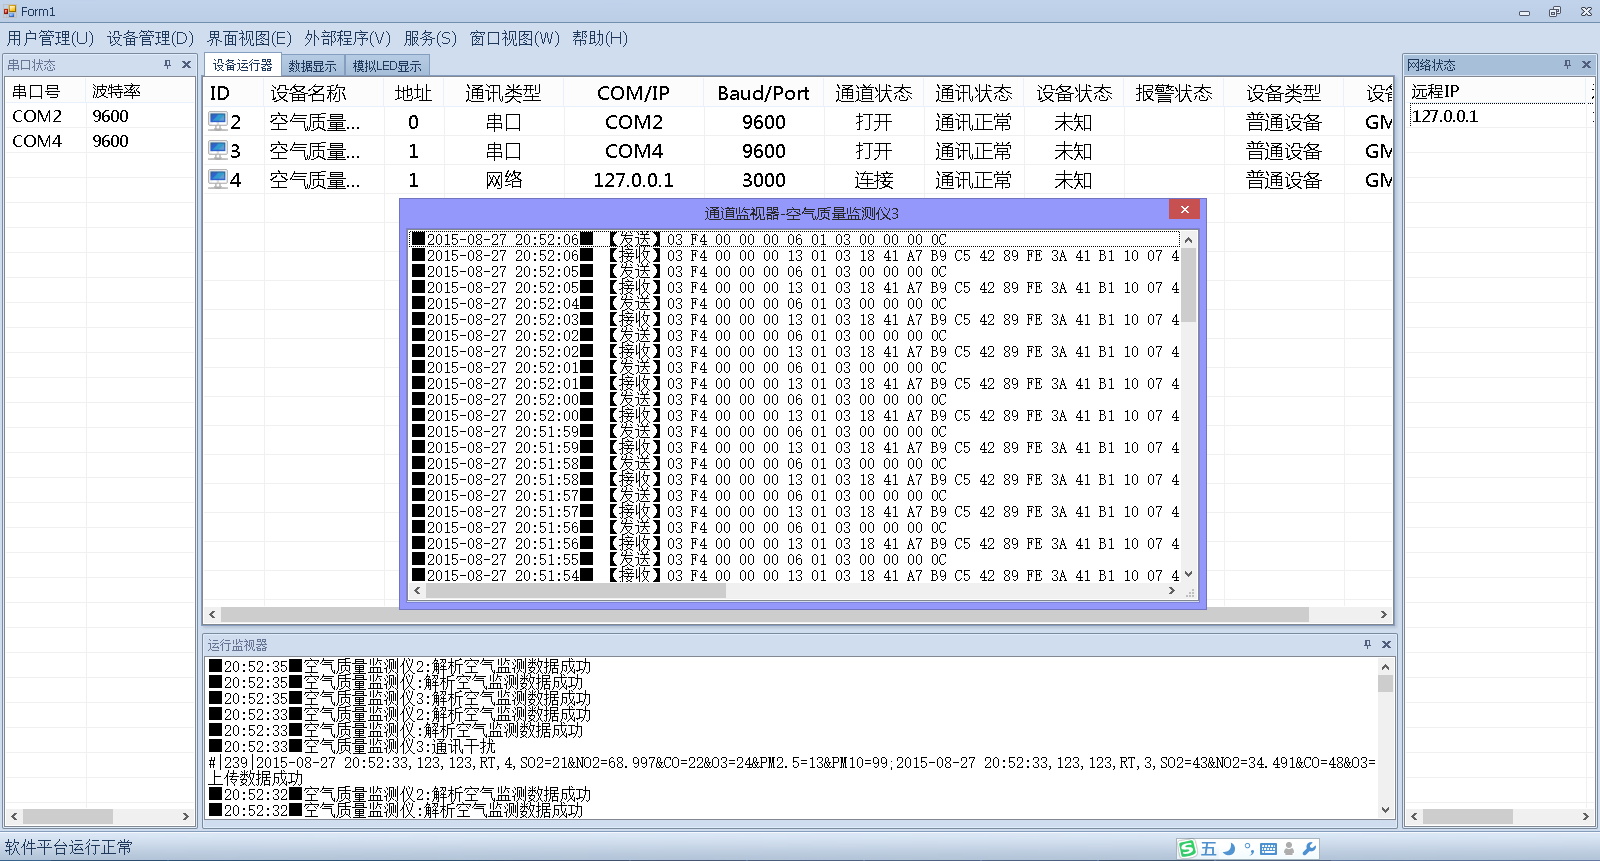Select remote IP 127.0.0.1 in 网络状态
This screenshot has width=1600, height=861.
pos(1500,116)
